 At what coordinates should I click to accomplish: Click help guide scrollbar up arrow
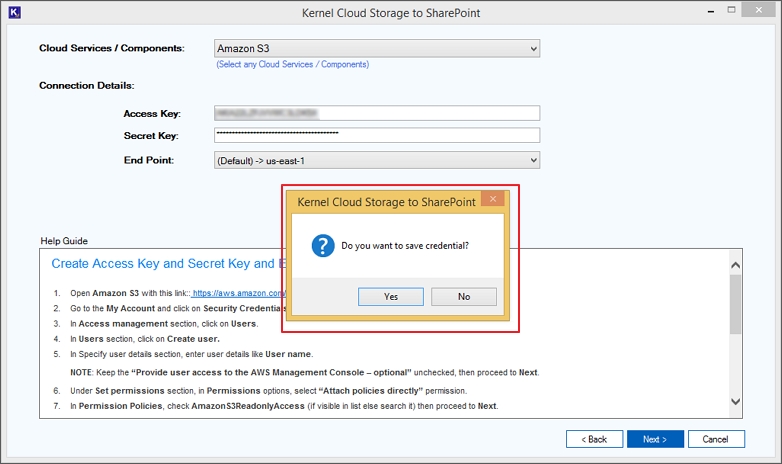click(735, 265)
